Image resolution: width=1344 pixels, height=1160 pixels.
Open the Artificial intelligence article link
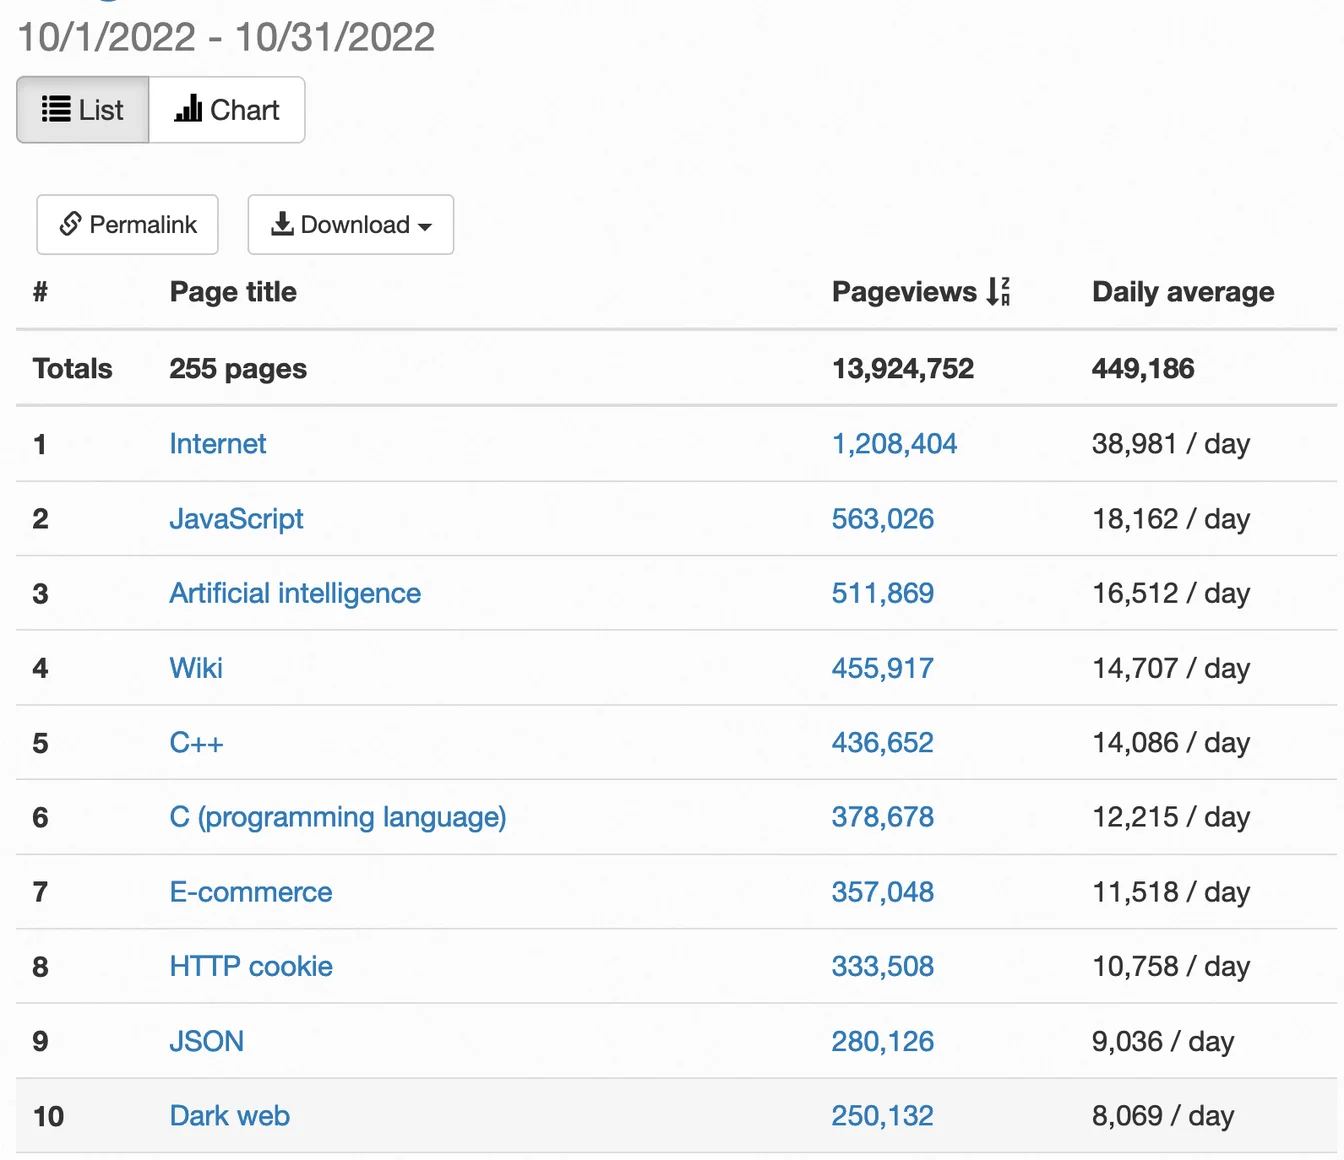click(295, 593)
